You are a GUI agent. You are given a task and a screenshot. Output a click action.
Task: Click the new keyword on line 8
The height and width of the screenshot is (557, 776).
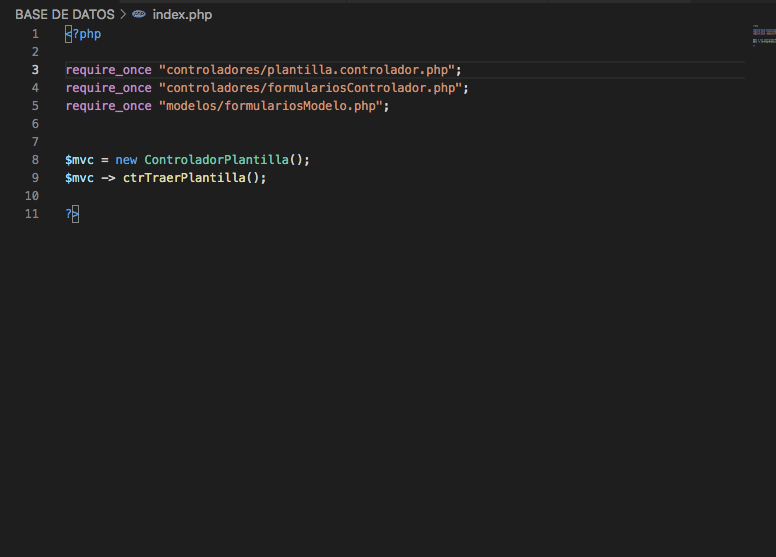(126, 160)
